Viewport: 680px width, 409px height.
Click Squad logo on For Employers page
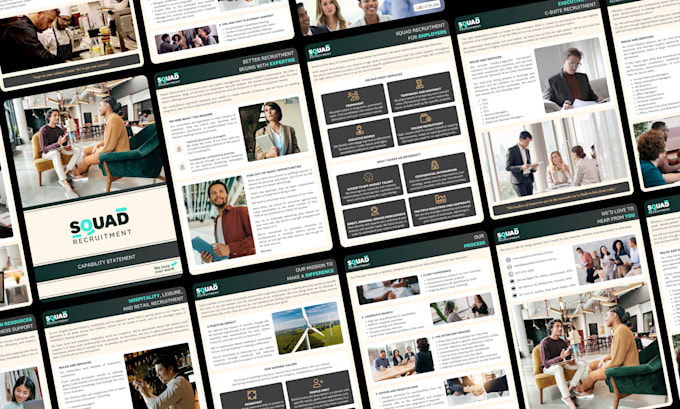pos(320,51)
